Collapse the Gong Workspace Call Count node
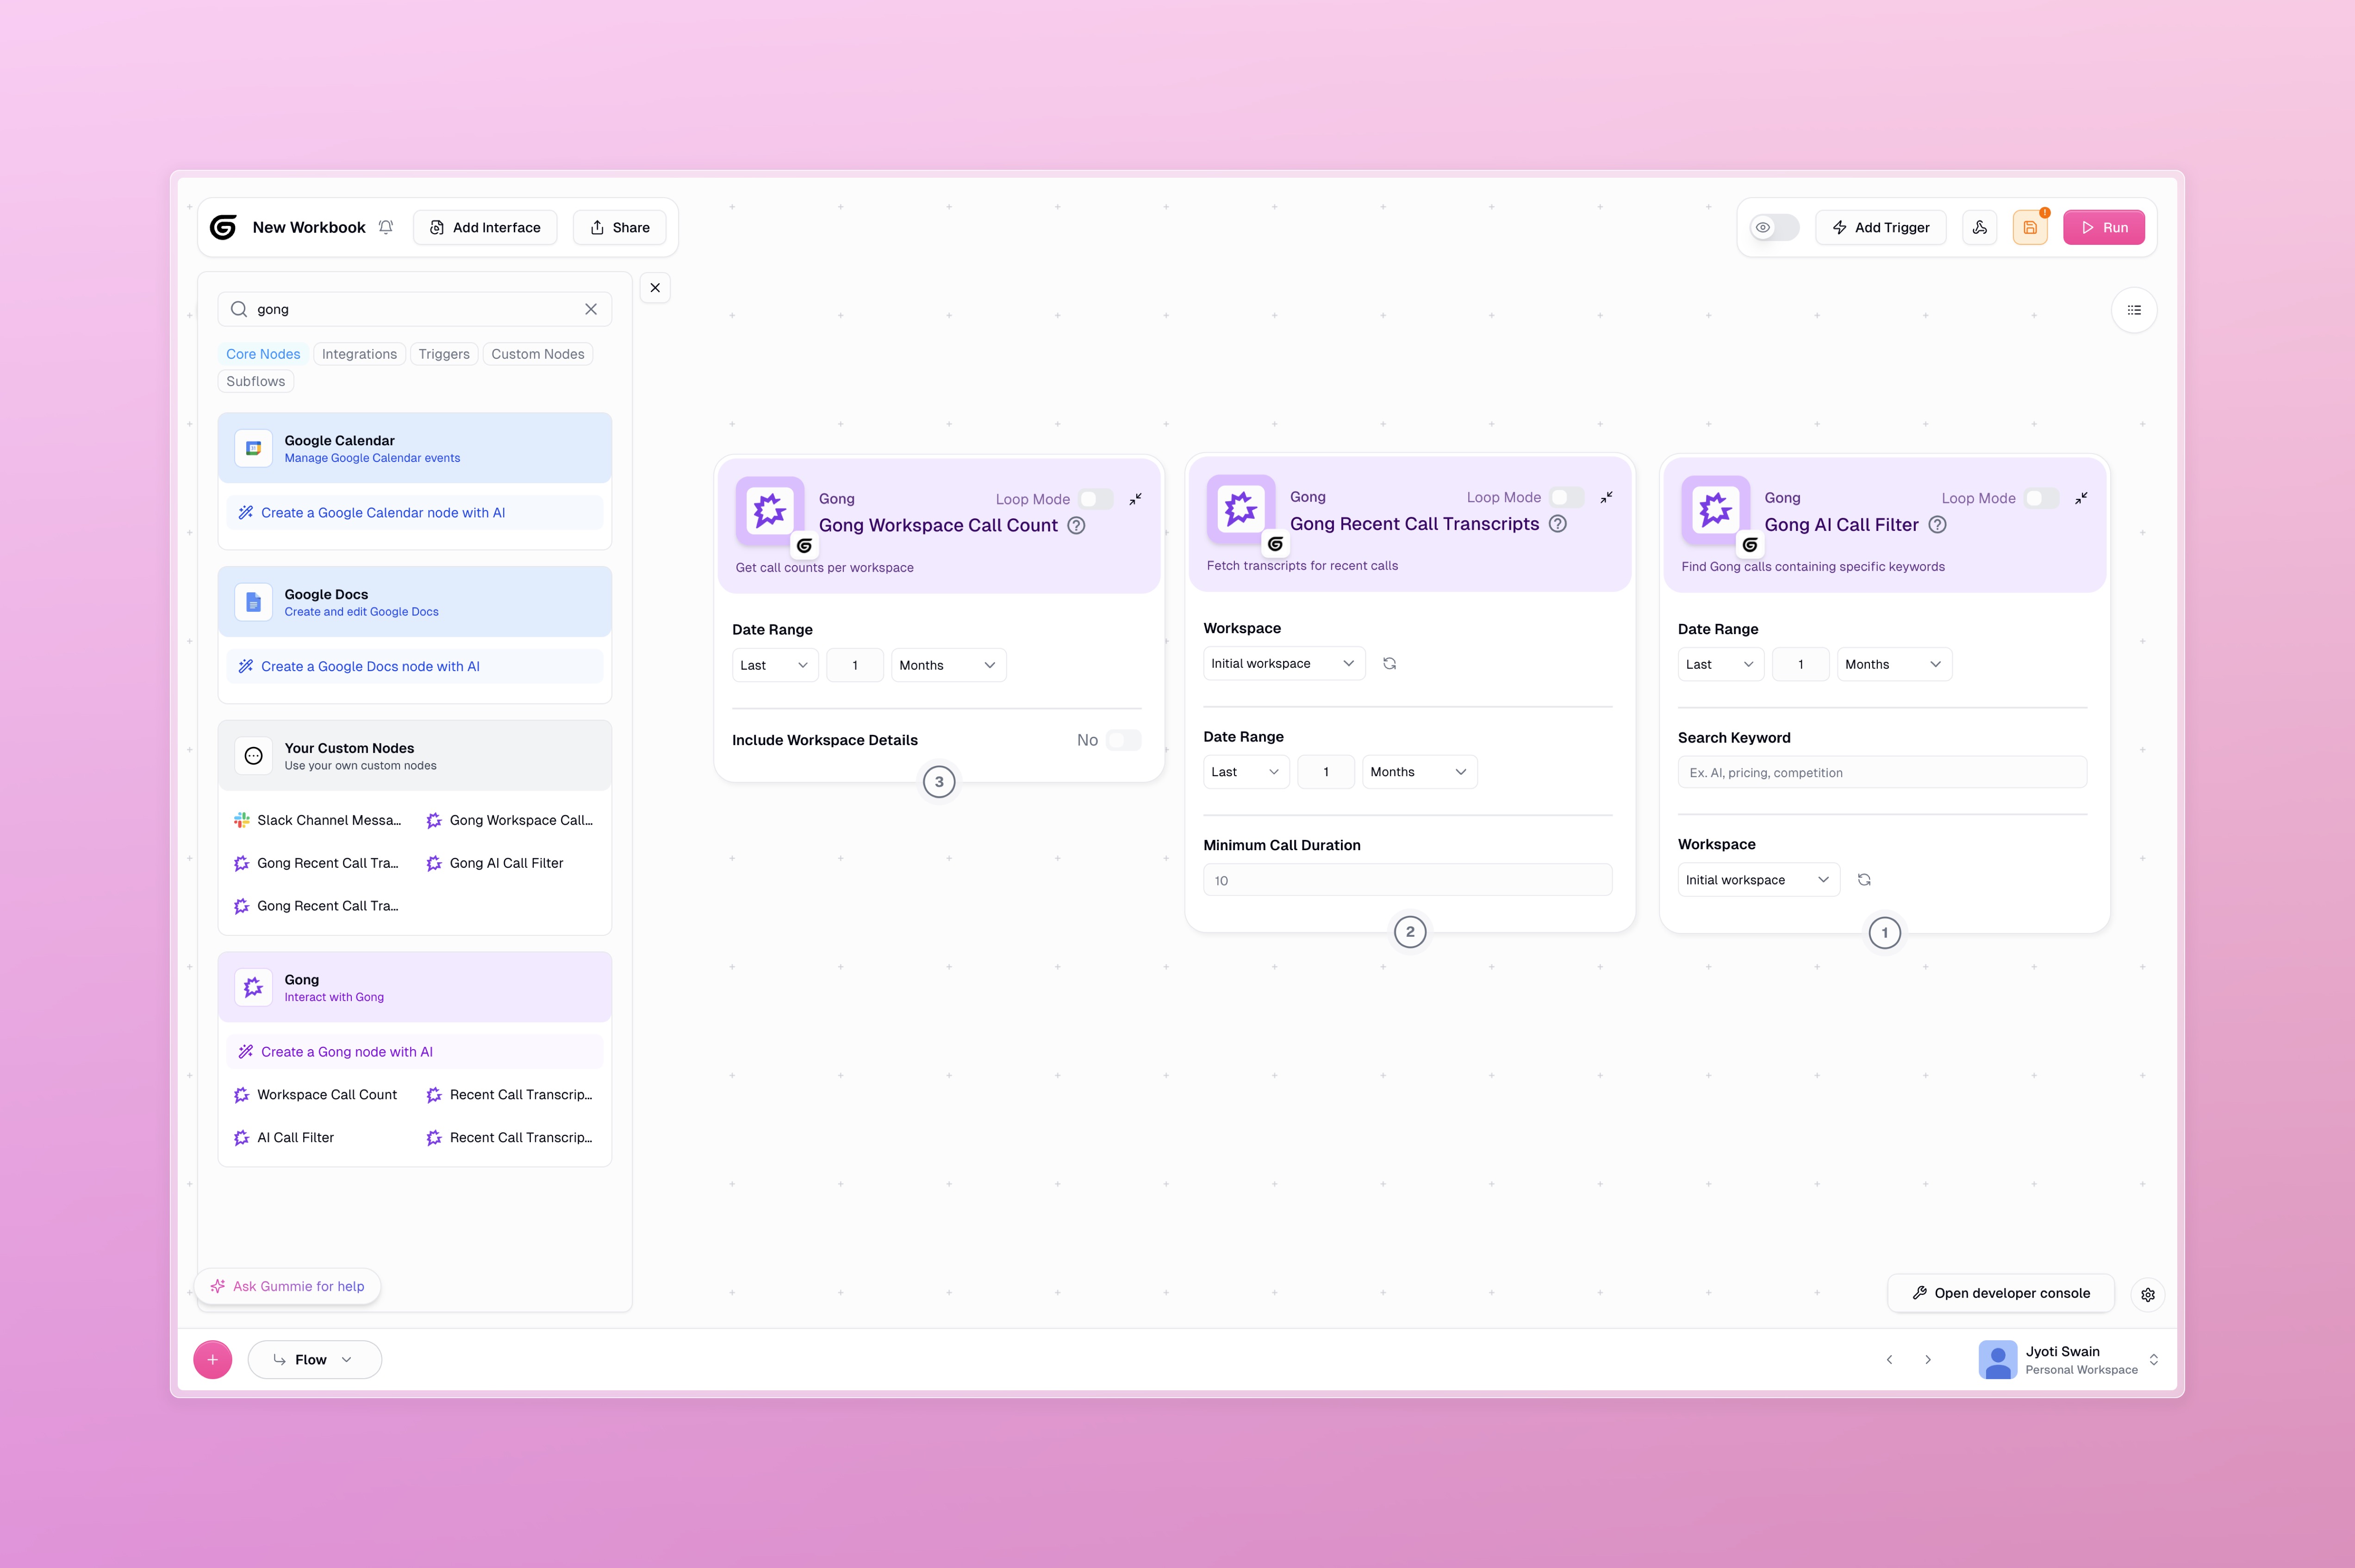The height and width of the screenshot is (1568, 2355). [1135, 499]
